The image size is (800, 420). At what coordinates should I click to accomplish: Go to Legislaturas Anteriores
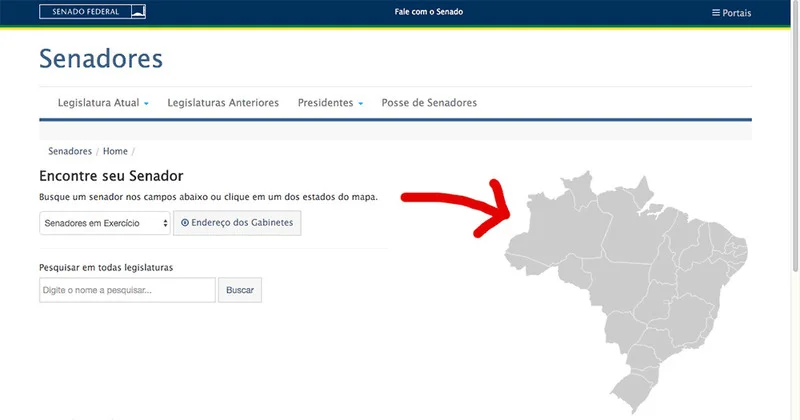(x=223, y=103)
